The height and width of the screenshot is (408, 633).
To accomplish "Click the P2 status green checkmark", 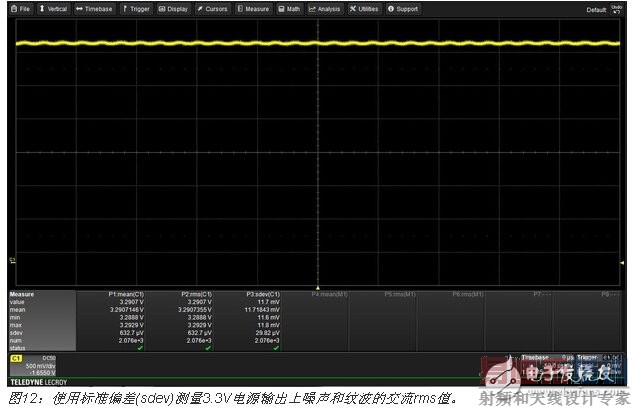I will point(208,348).
